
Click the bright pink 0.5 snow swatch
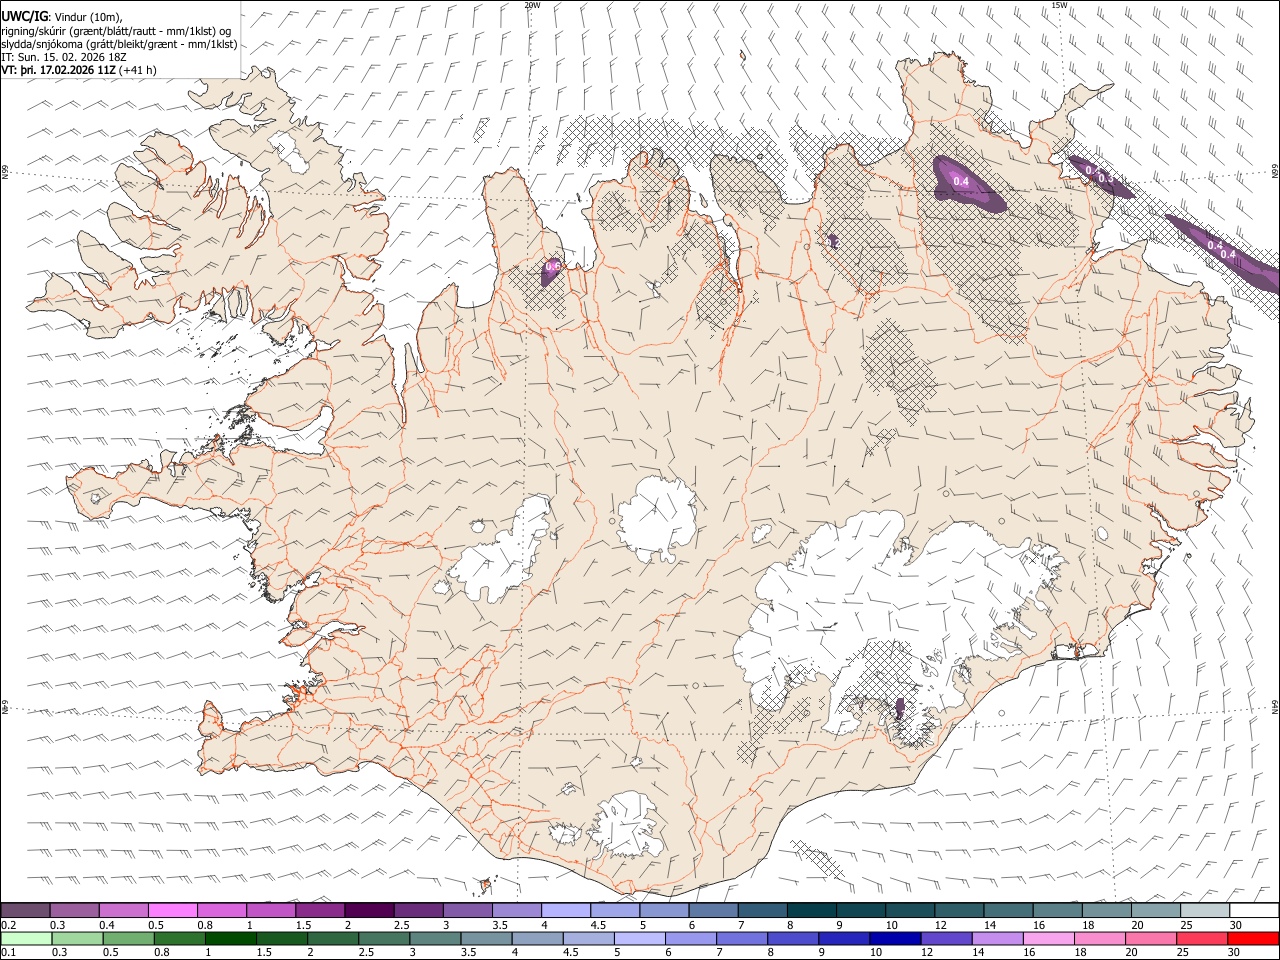point(172,910)
